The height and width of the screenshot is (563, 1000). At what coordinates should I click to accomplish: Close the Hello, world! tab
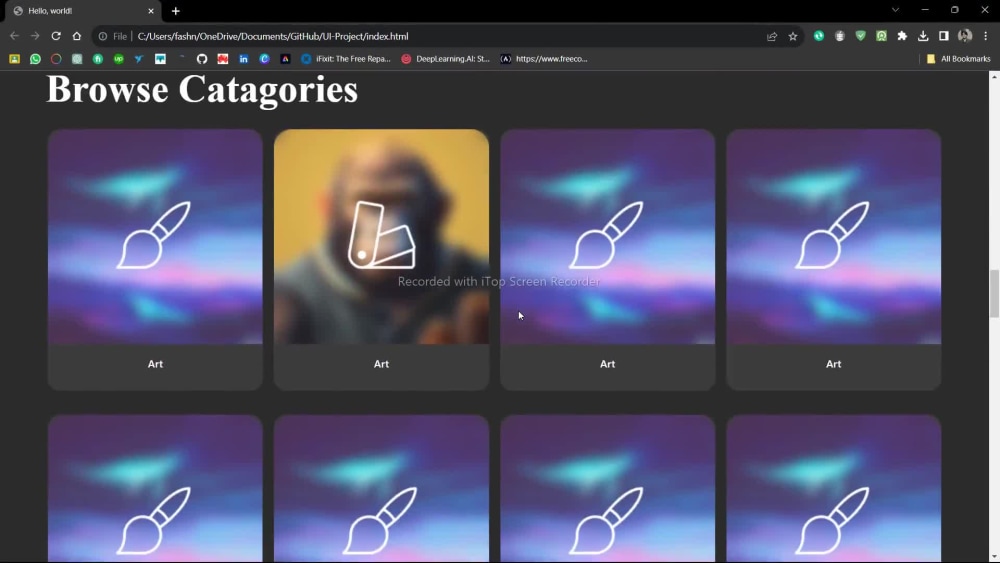click(151, 11)
